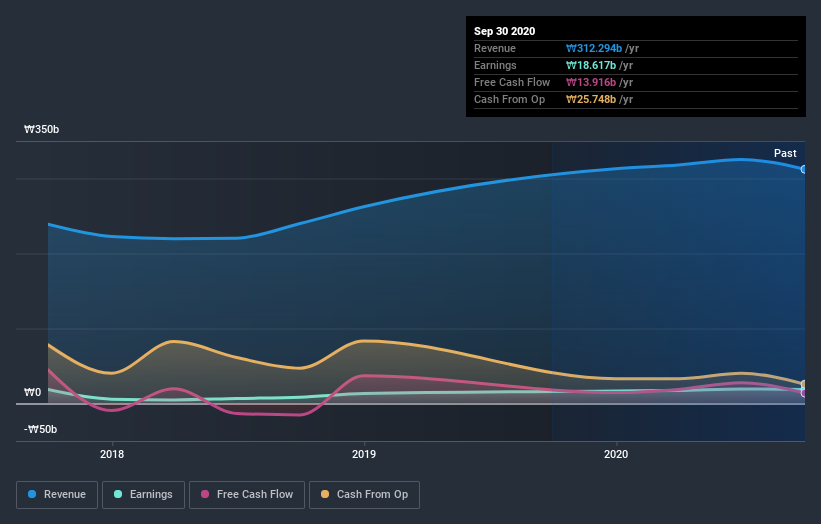Screen dimensions: 821x524
Task: Toggle the Cash From Op legend button
Action: 364,495
